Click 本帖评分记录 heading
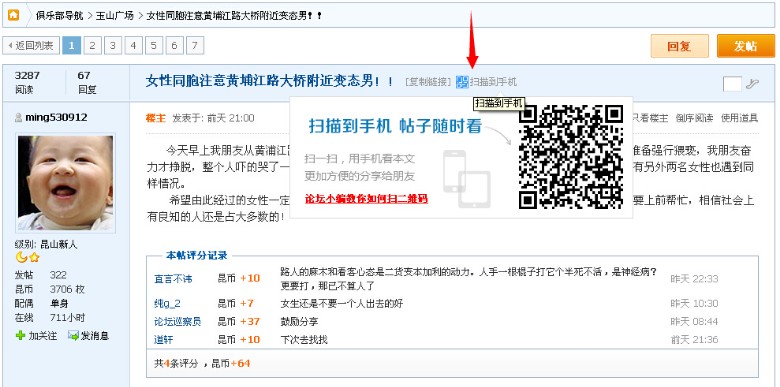The image size is (780, 387). click(x=196, y=256)
